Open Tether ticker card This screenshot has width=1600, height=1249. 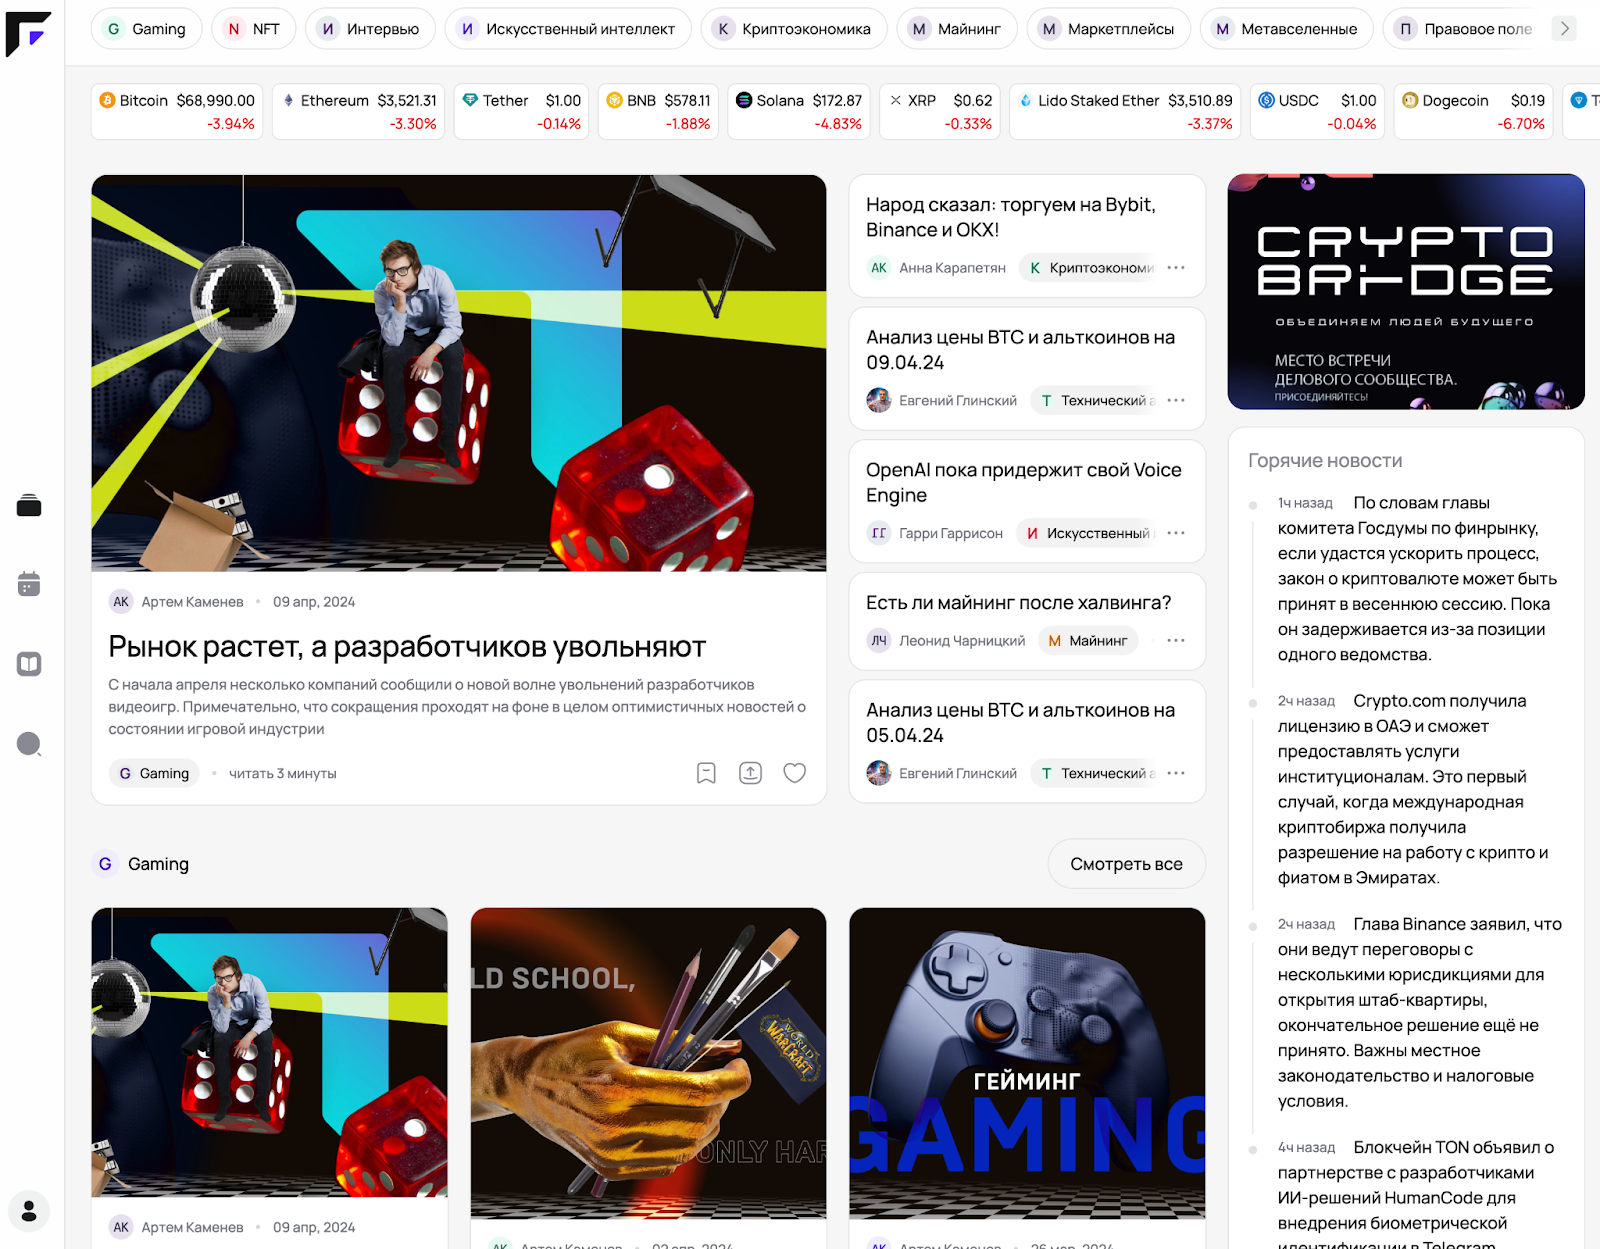(522, 112)
